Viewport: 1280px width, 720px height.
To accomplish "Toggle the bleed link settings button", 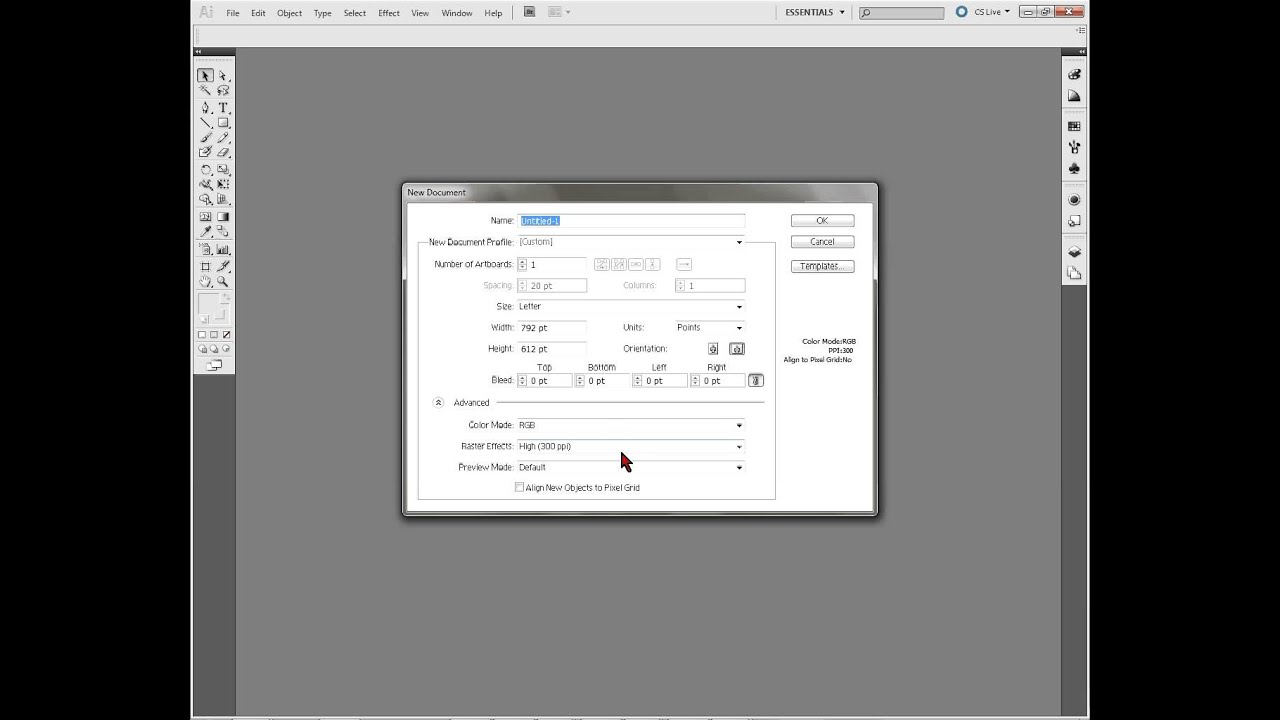I will point(756,380).
